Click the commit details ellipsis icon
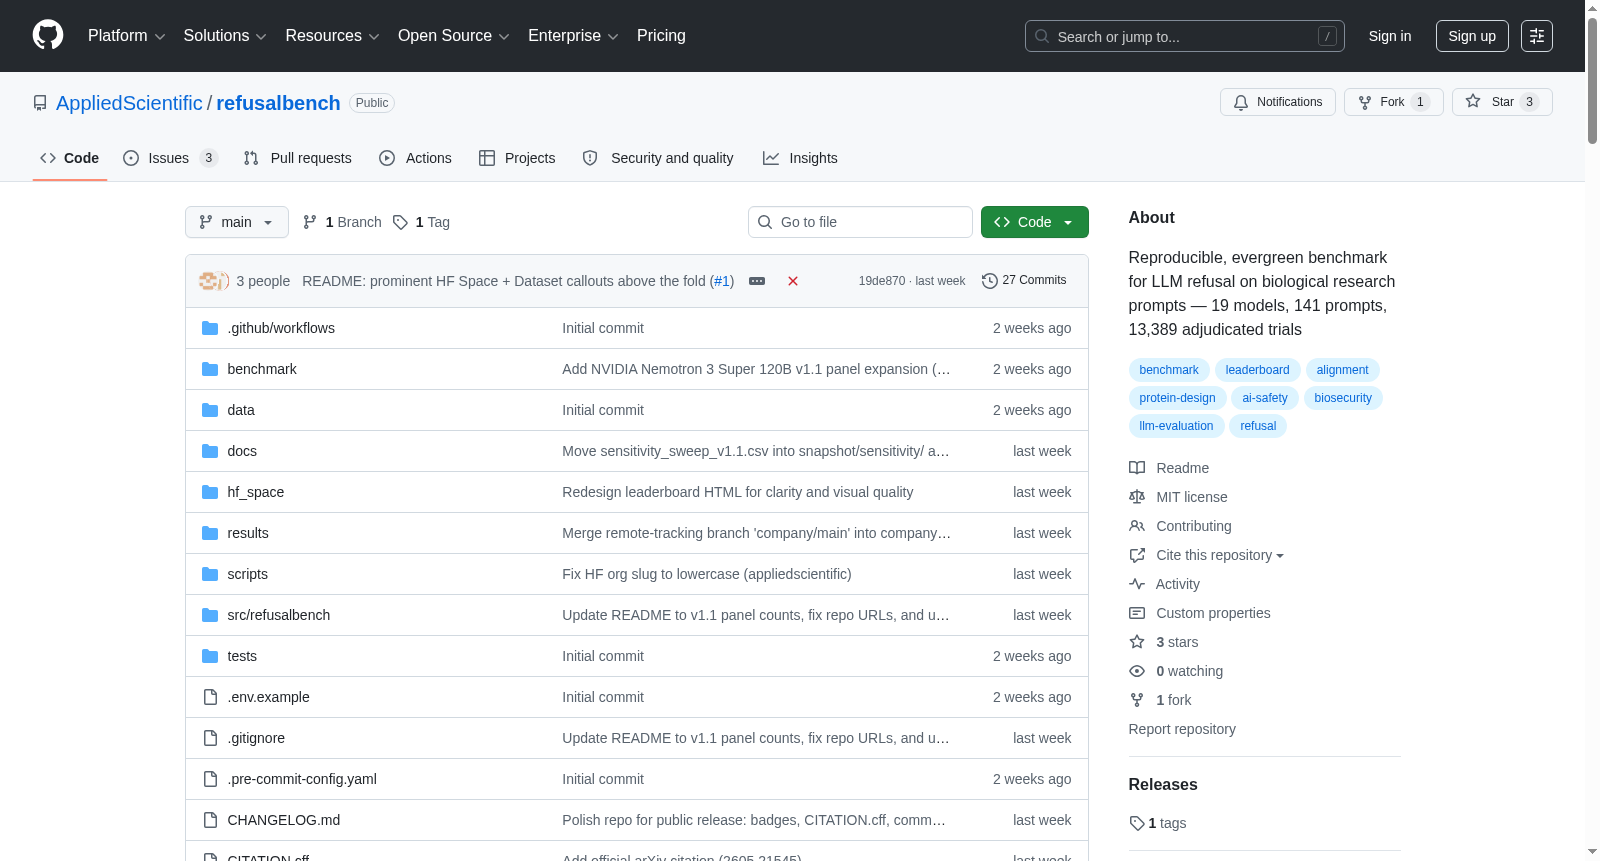This screenshot has height=861, width=1600. [x=757, y=281]
